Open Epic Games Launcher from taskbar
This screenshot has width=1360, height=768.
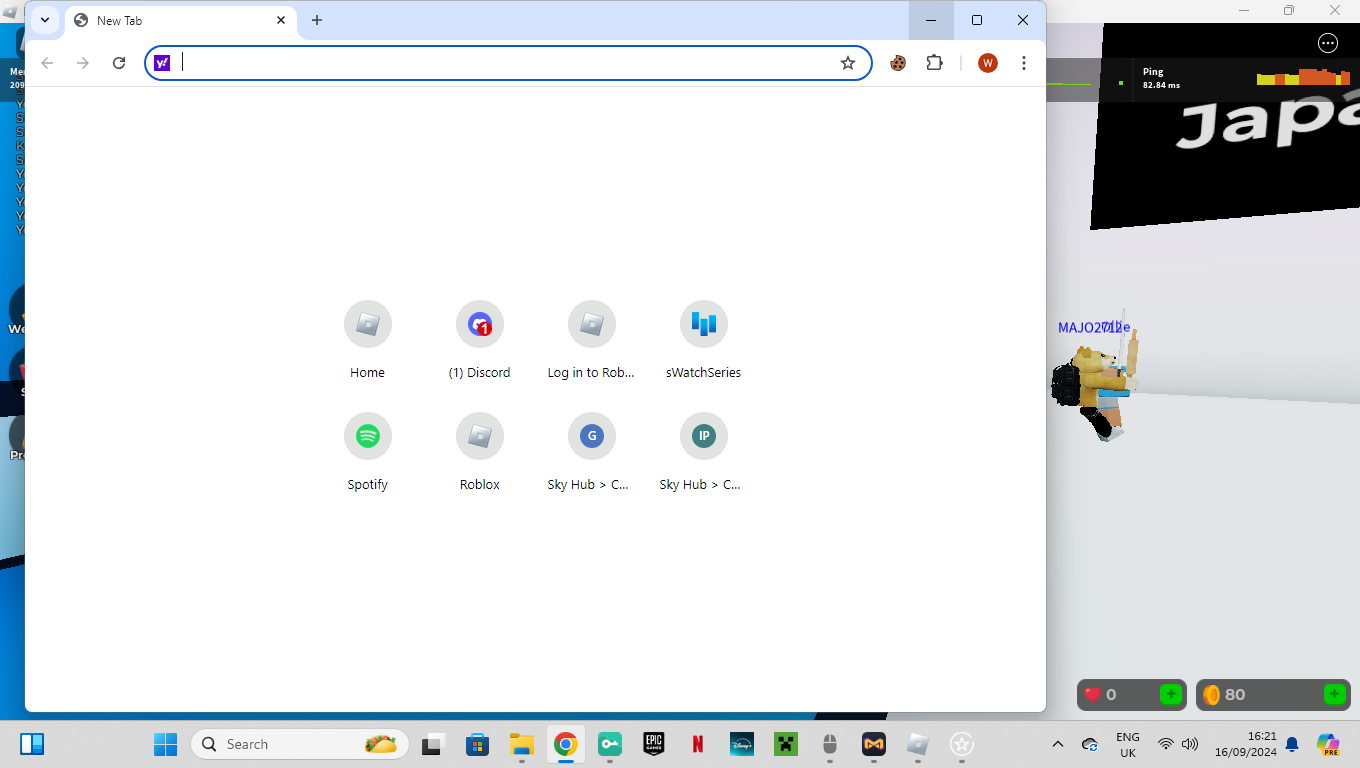point(654,744)
